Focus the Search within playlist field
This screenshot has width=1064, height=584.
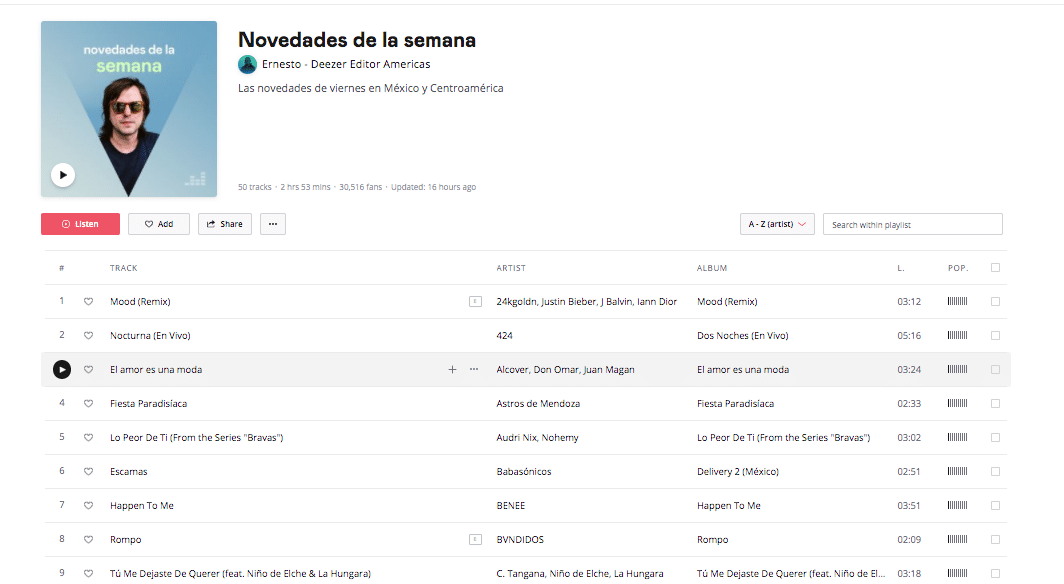[912, 225]
